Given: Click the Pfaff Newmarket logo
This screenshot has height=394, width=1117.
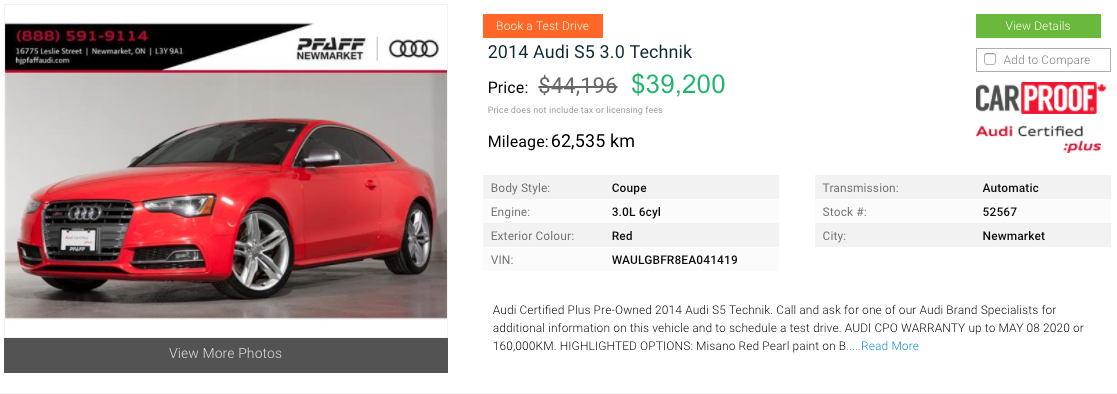Looking at the screenshot, I should point(331,48).
